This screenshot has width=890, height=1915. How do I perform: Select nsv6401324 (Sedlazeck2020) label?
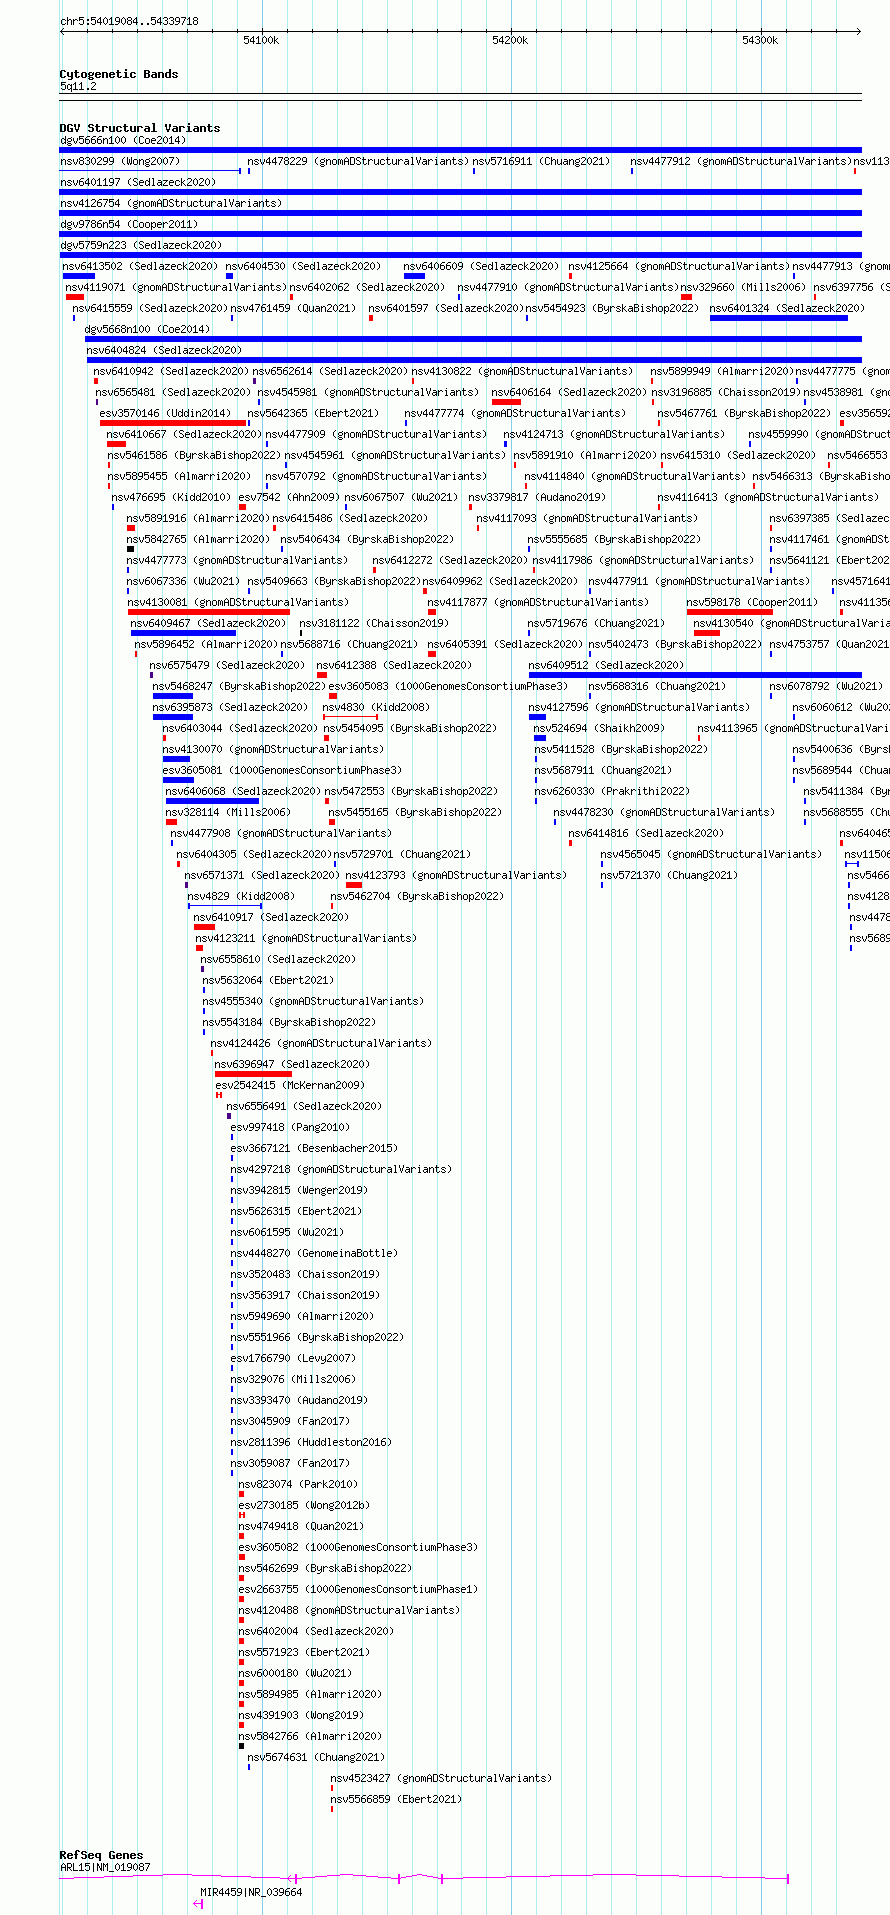click(787, 308)
